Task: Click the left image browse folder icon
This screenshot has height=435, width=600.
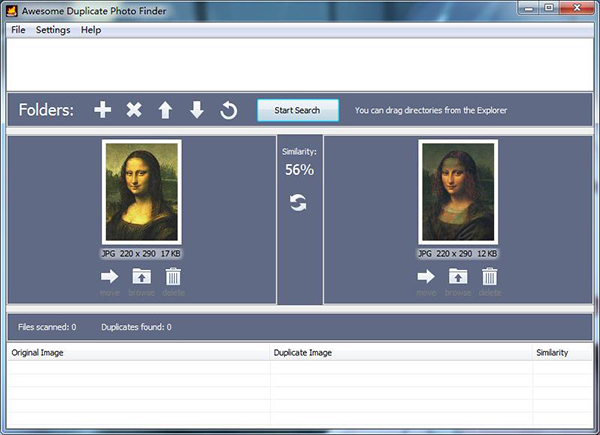Action: (x=142, y=276)
